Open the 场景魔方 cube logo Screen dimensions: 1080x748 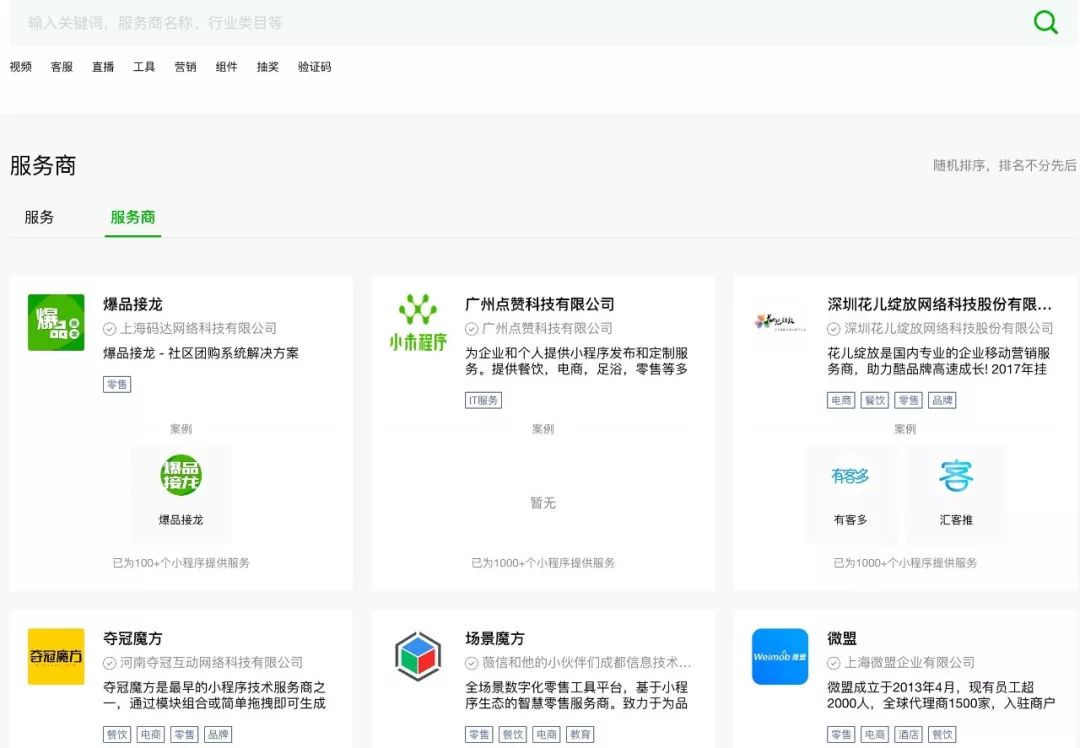(x=418, y=656)
